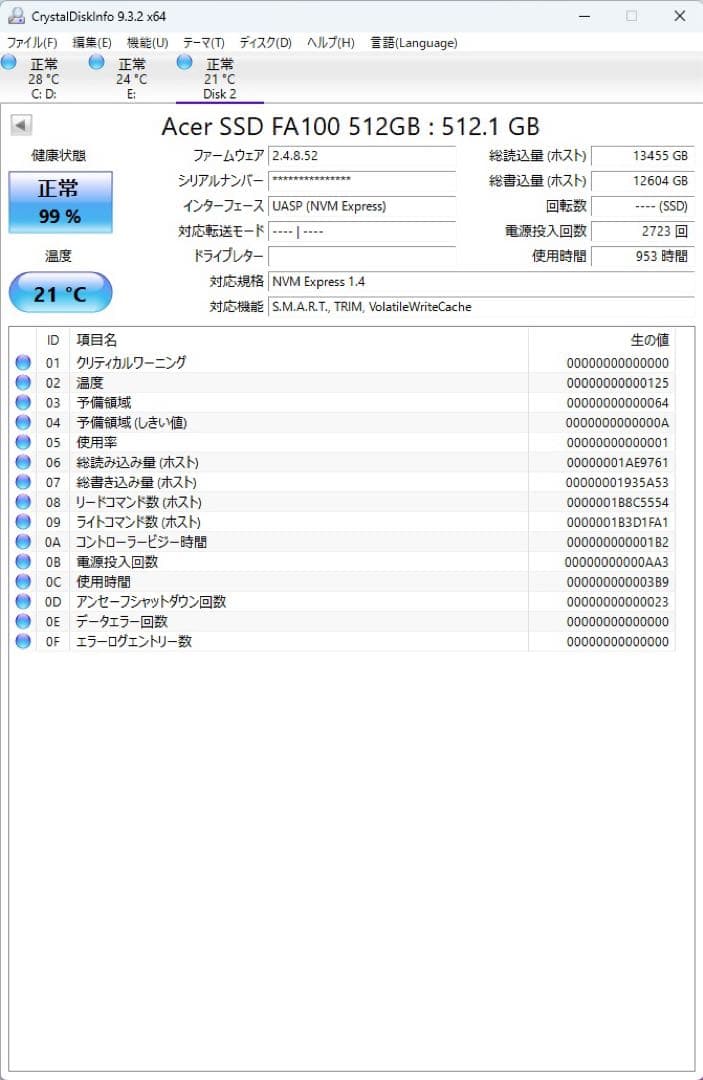Click the masked シリアルナンバー field
The width and height of the screenshot is (703, 1080).
[x=362, y=180]
